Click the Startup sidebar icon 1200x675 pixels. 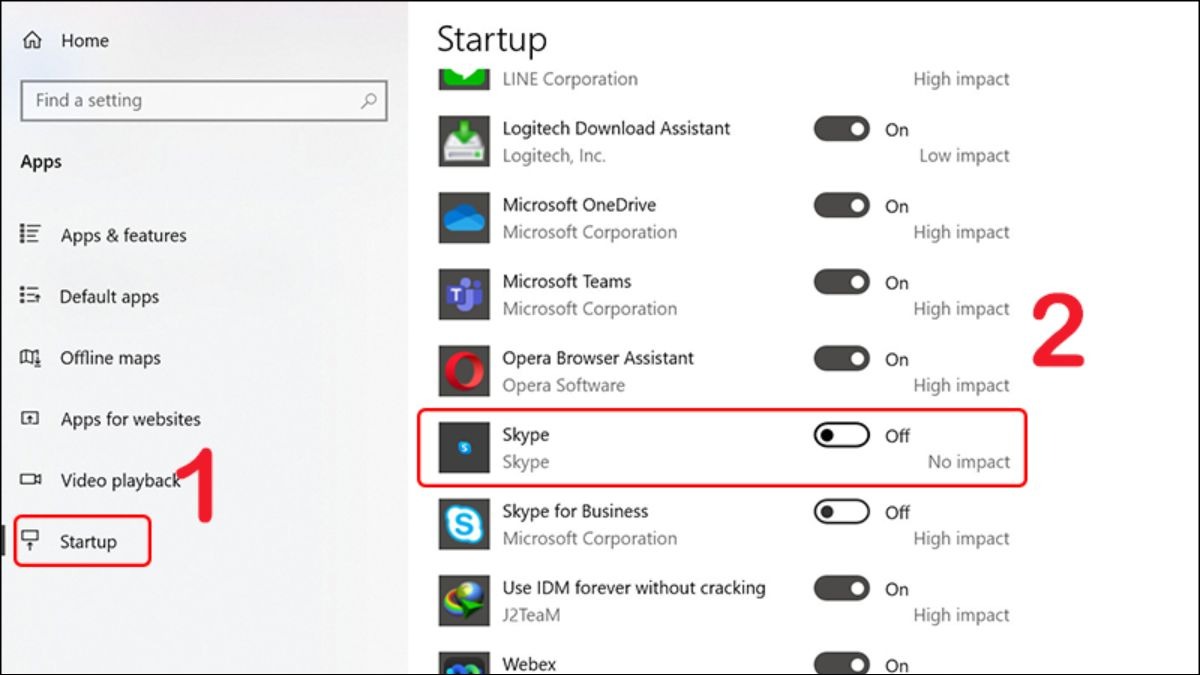click(31, 541)
